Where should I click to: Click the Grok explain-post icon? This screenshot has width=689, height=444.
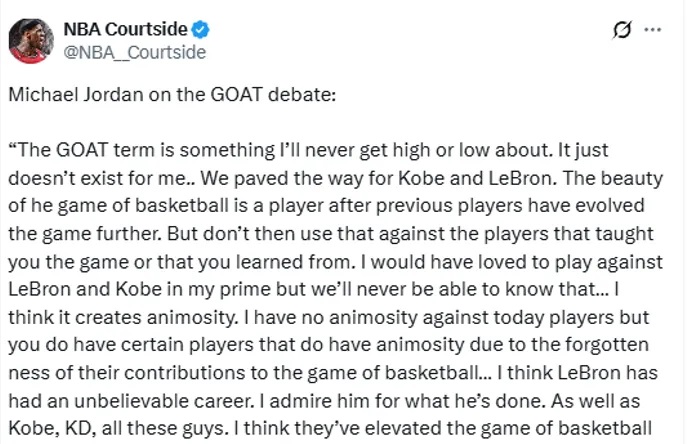pos(621,30)
